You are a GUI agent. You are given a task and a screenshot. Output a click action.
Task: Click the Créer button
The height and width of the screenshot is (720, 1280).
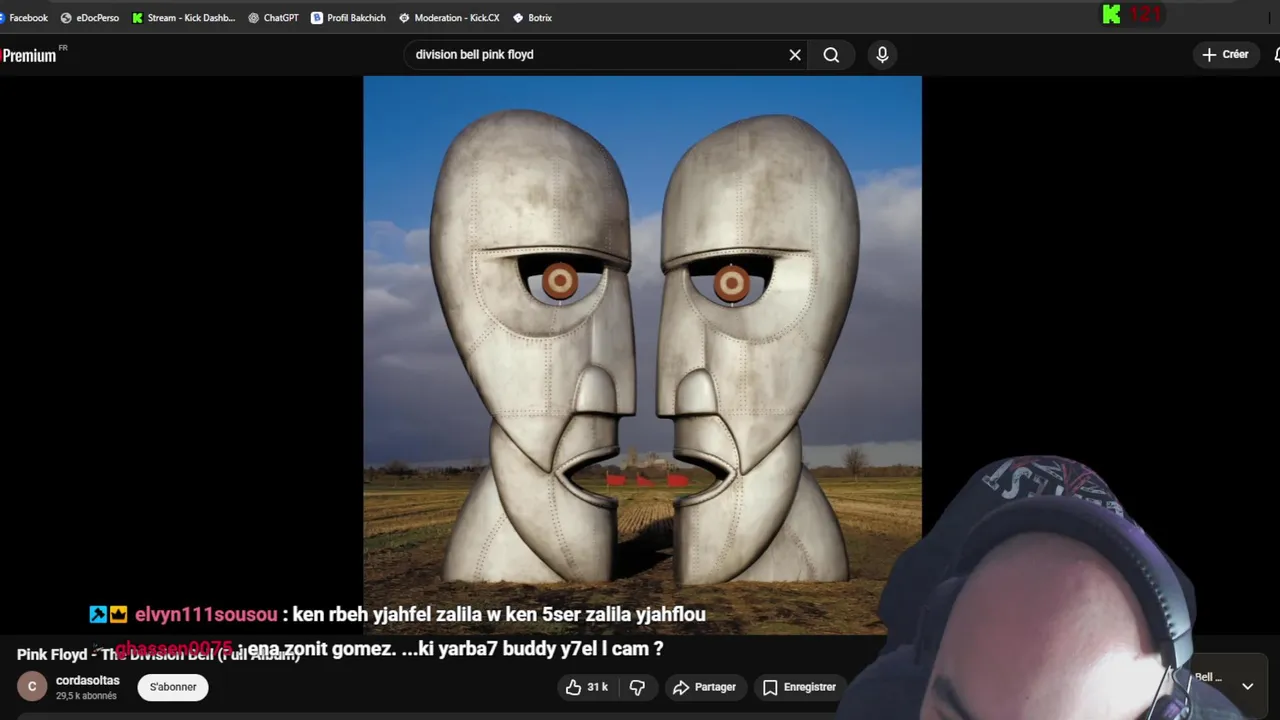[x=1225, y=55]
